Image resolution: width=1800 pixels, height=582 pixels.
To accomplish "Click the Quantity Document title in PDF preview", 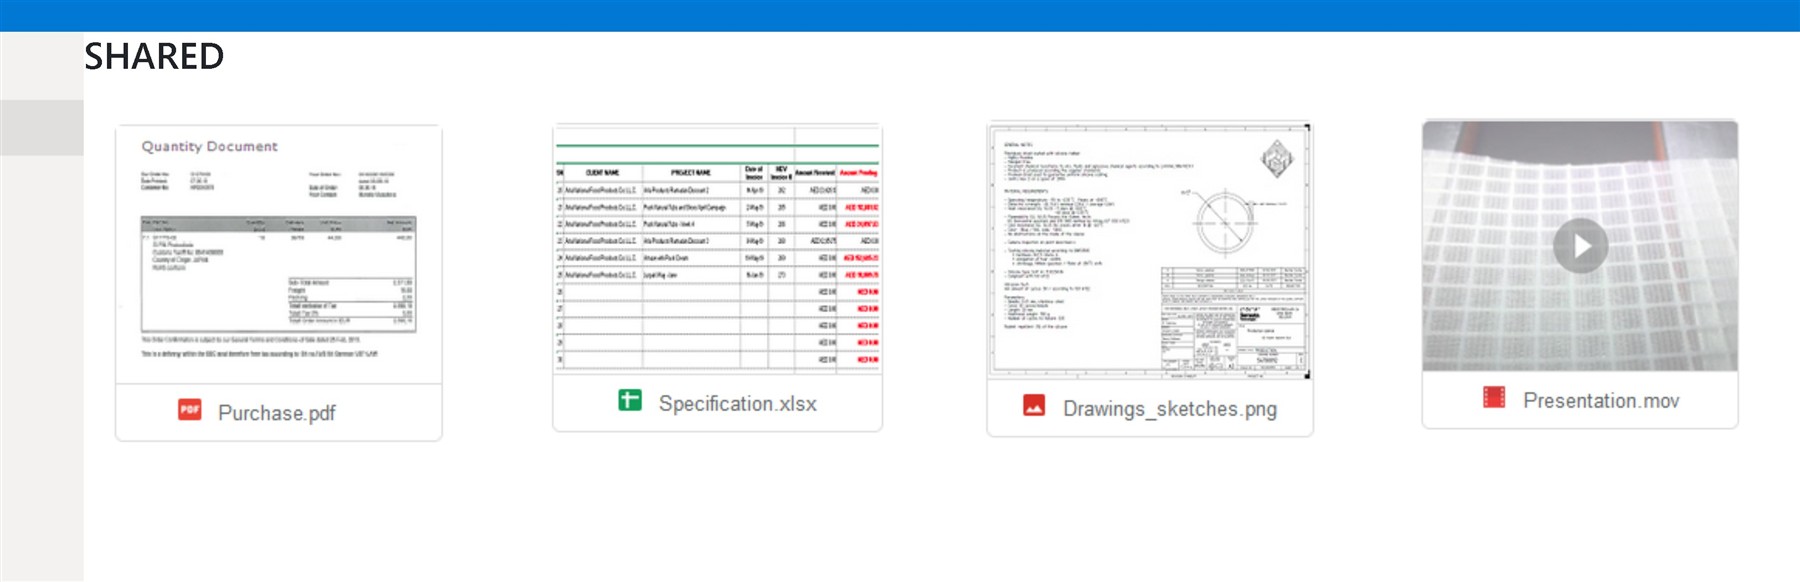I will pyautogui.click(x=209, y=146).
